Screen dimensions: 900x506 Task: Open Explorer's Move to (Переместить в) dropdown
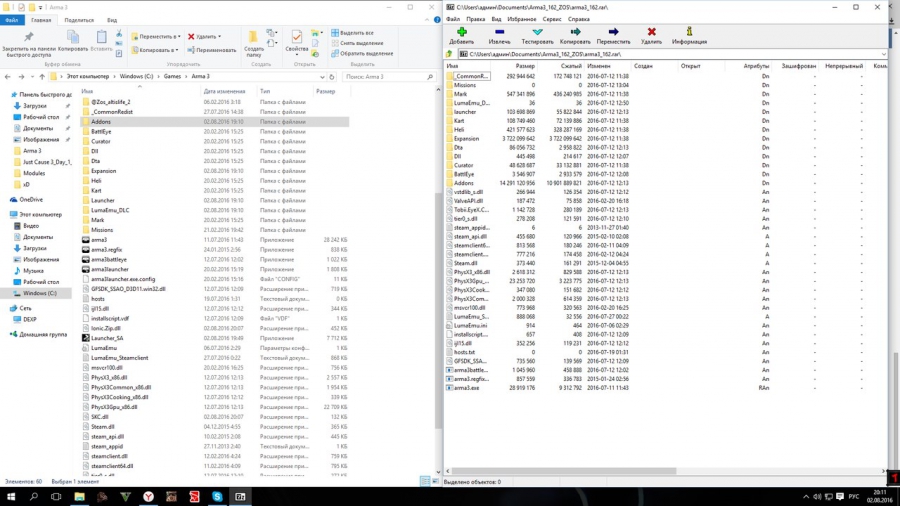click(x=156, y=36)
